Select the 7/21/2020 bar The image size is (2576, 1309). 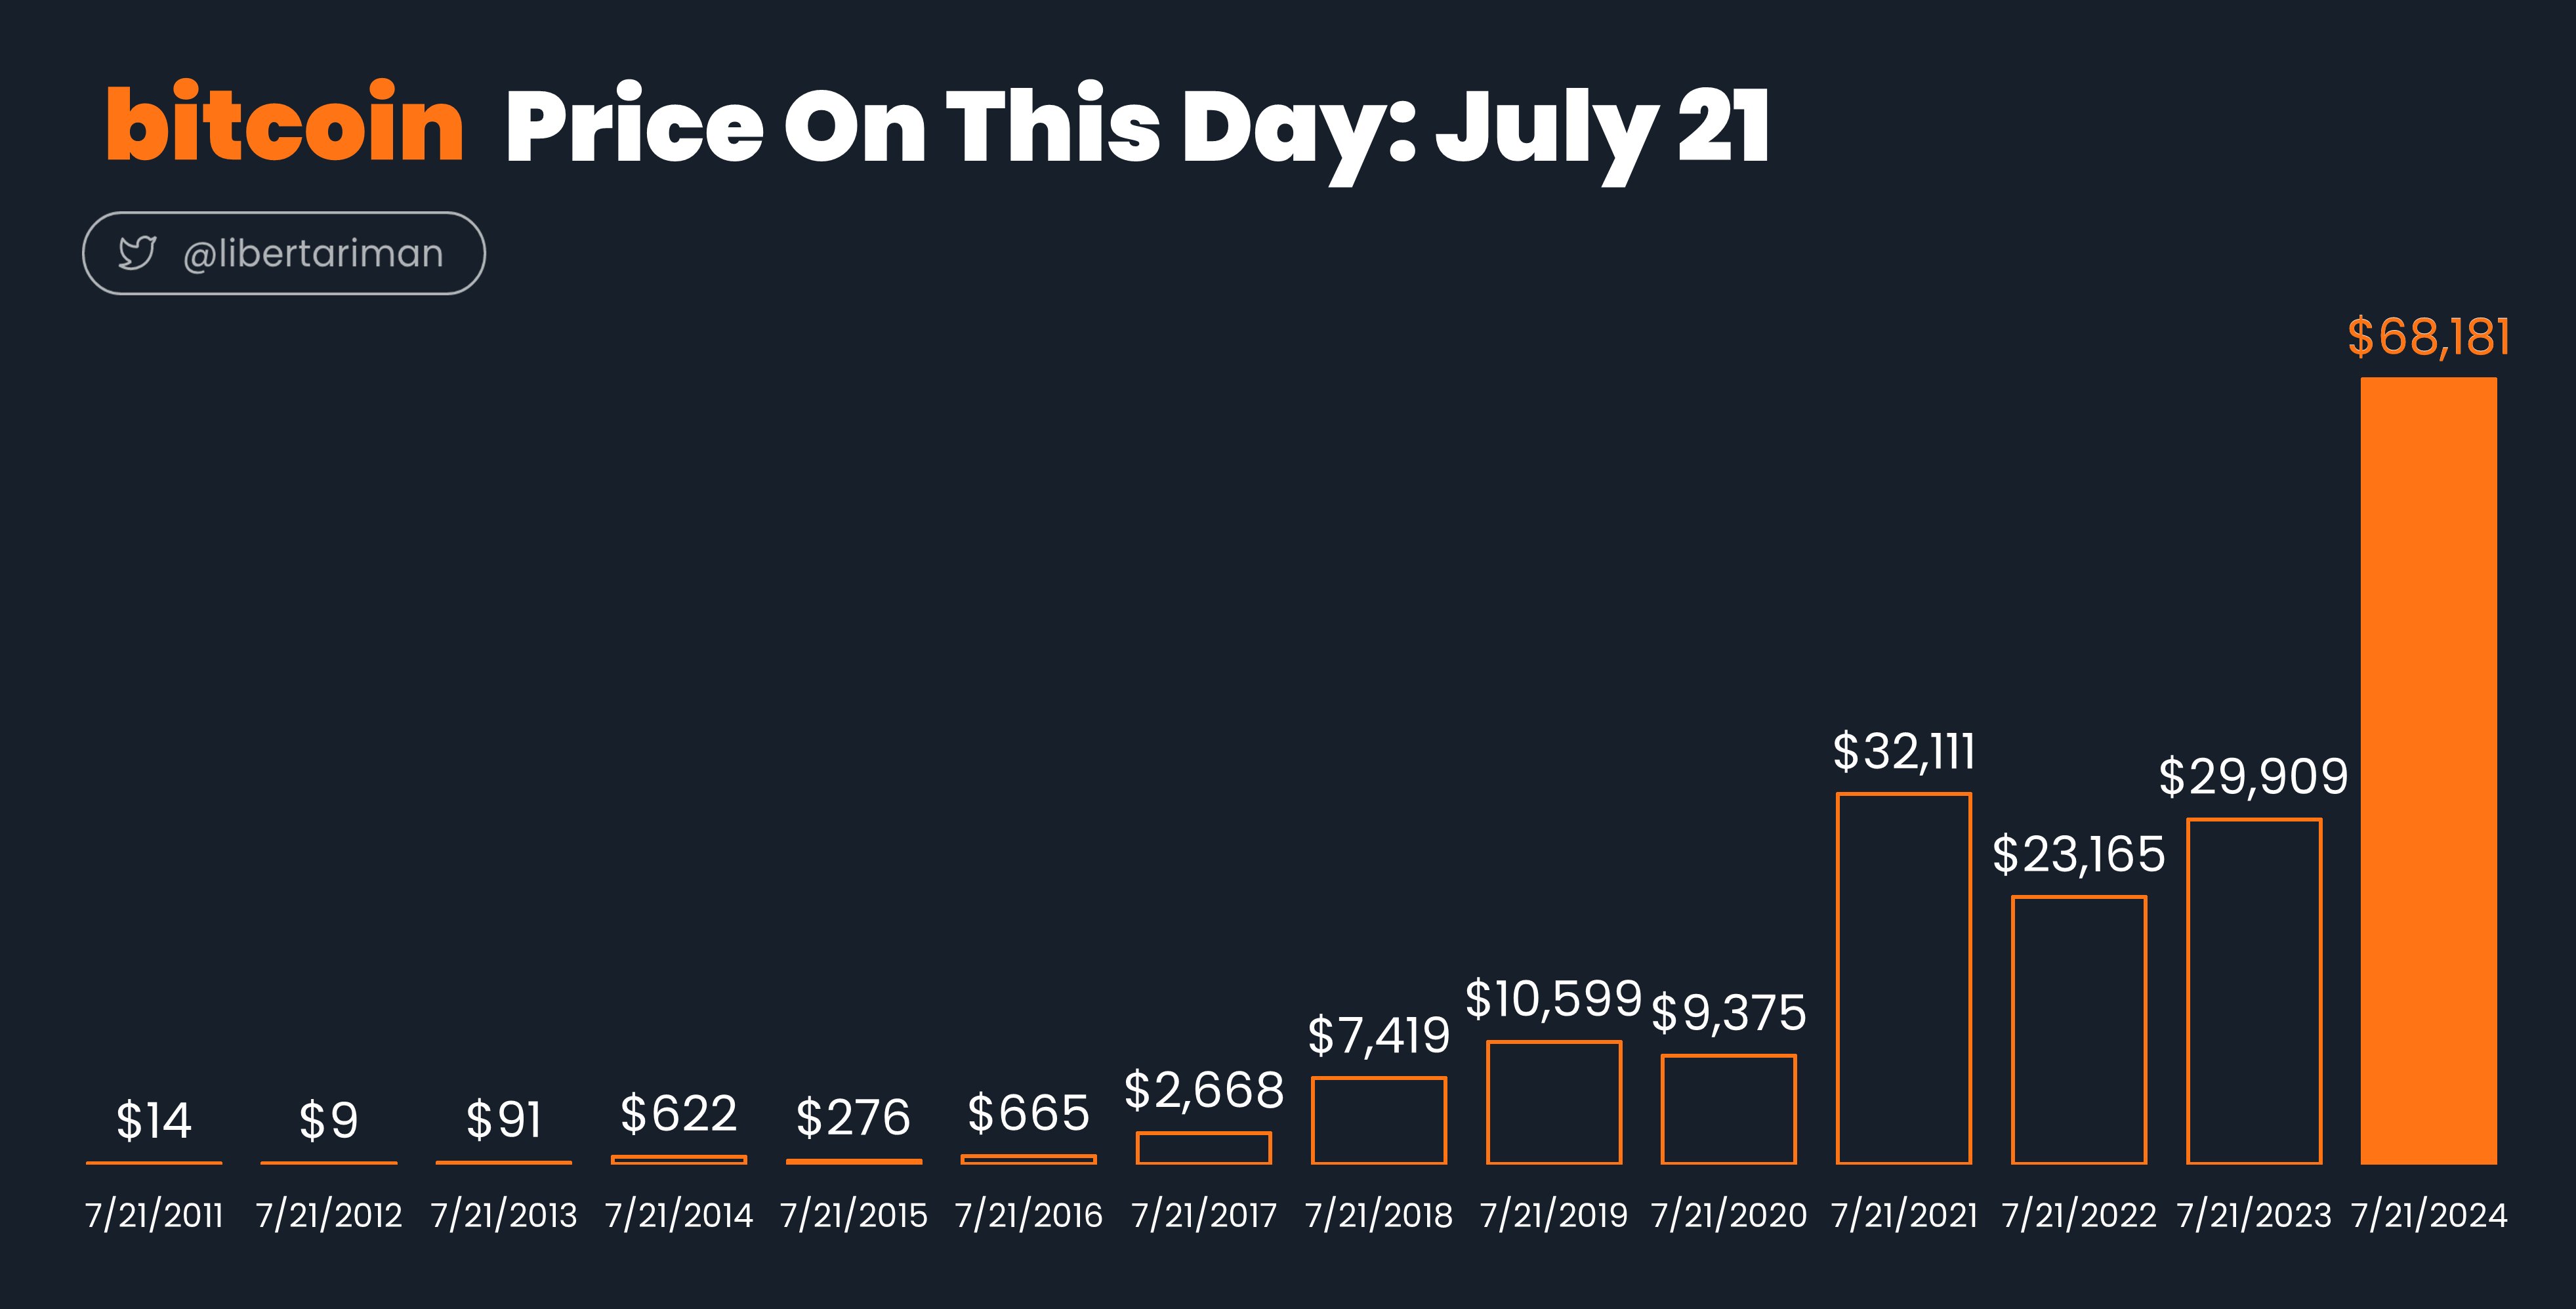pyautogui.click(x=1729, y=1109)
